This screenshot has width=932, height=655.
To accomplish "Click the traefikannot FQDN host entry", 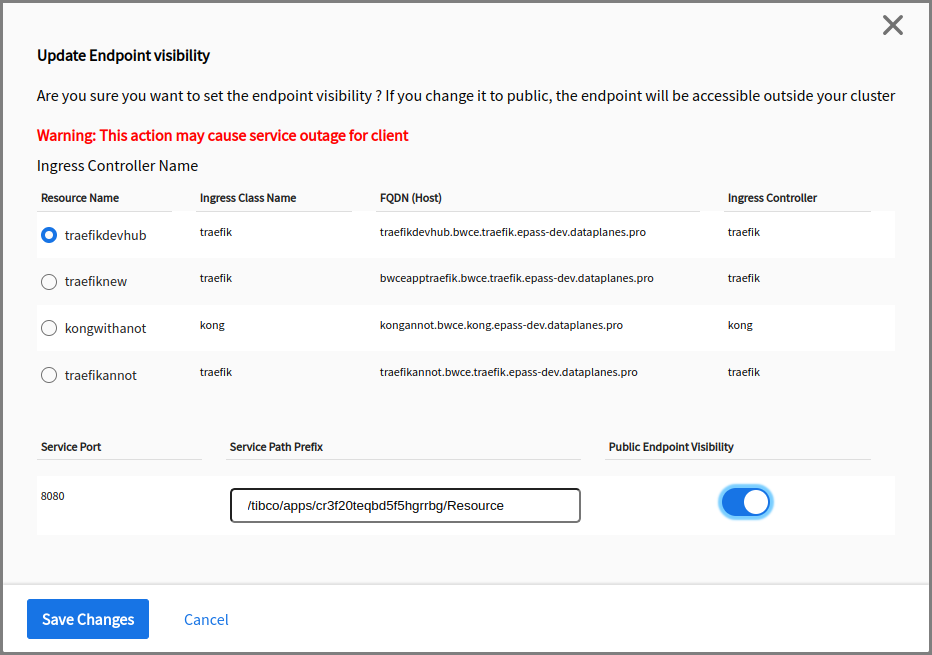I will point(508,372).
